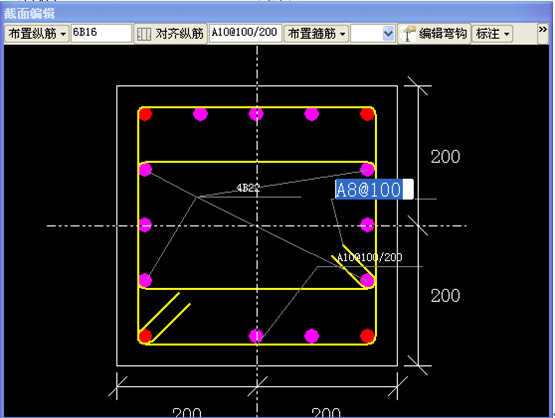Select the bottom-left red corner rebar

click(145, 336)
